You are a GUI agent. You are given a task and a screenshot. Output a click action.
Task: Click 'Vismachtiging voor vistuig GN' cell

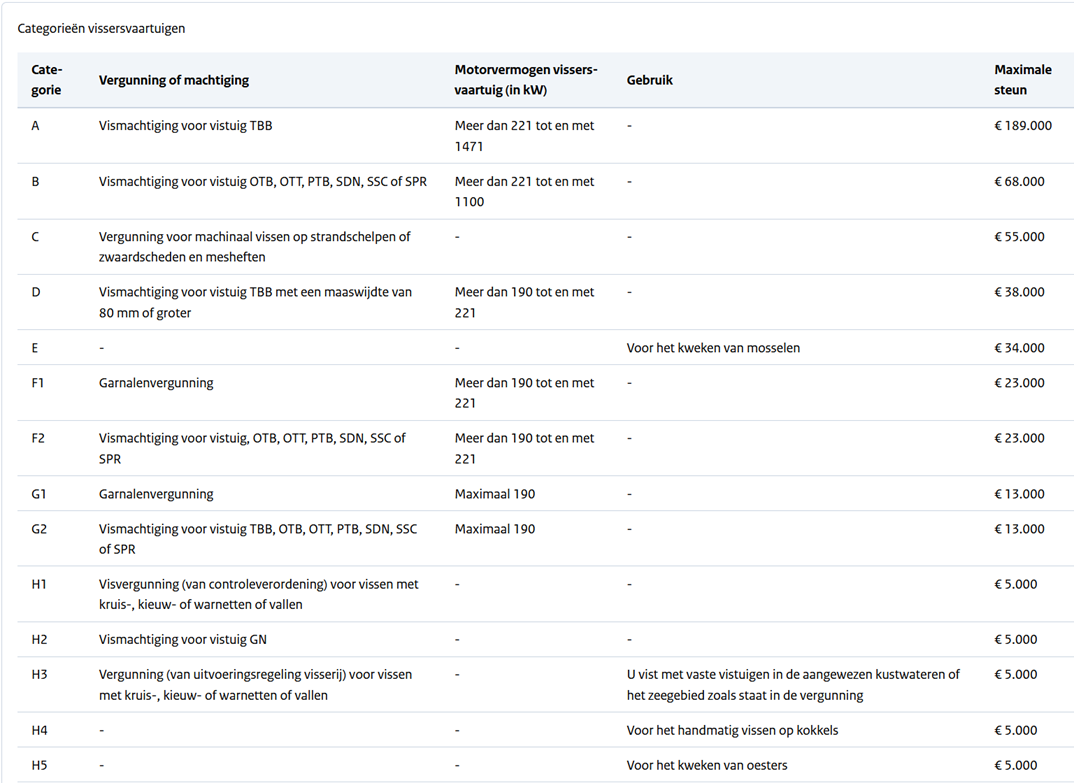[x=183, y=640]
